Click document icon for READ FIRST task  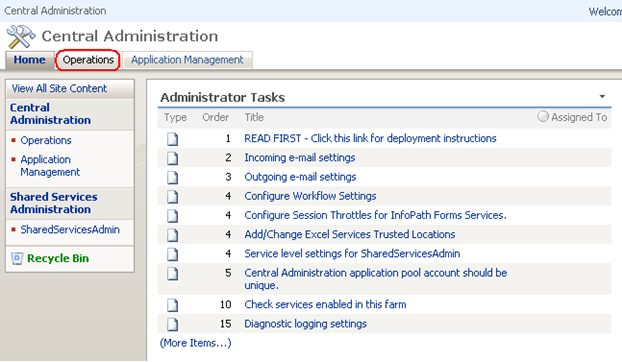tap(173, 139)
